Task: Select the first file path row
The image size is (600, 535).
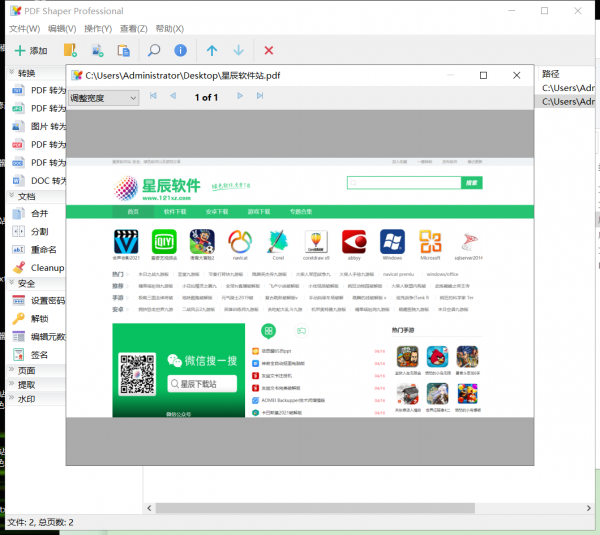Action: pos(566,88)
